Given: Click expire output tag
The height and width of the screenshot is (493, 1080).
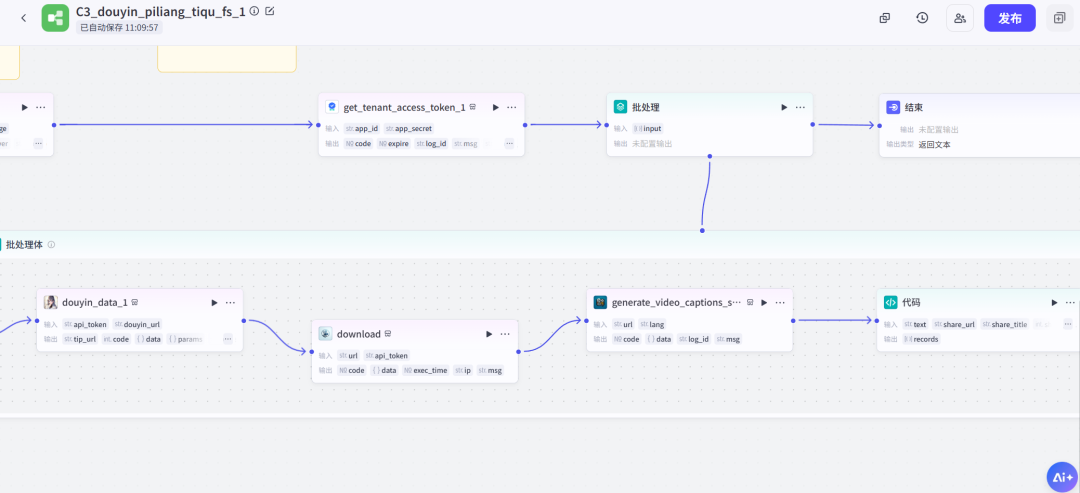Looking at the screenshot, I should (x=393, y=144).
